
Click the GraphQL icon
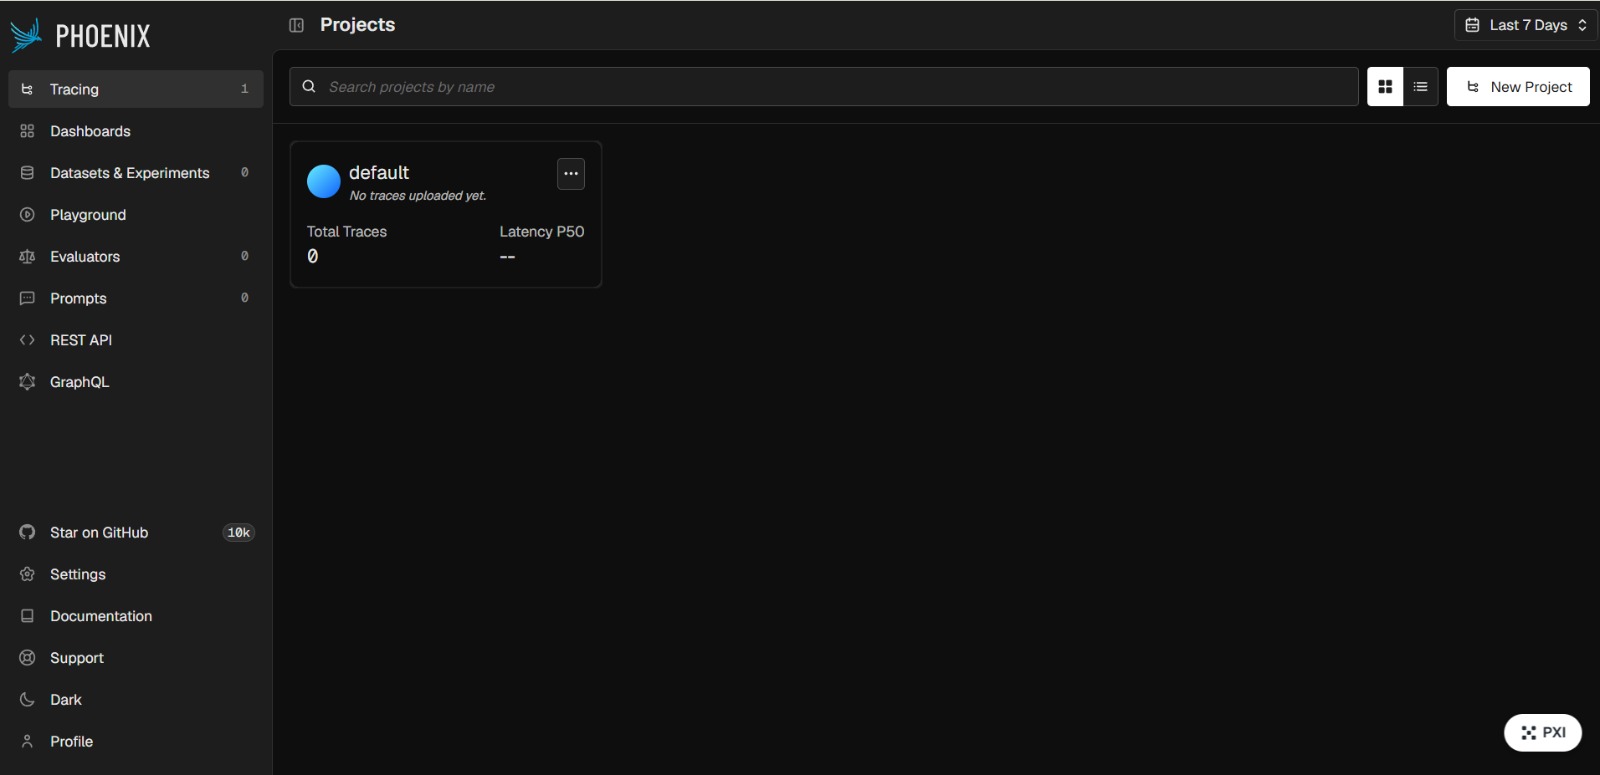tap(27, 382)
